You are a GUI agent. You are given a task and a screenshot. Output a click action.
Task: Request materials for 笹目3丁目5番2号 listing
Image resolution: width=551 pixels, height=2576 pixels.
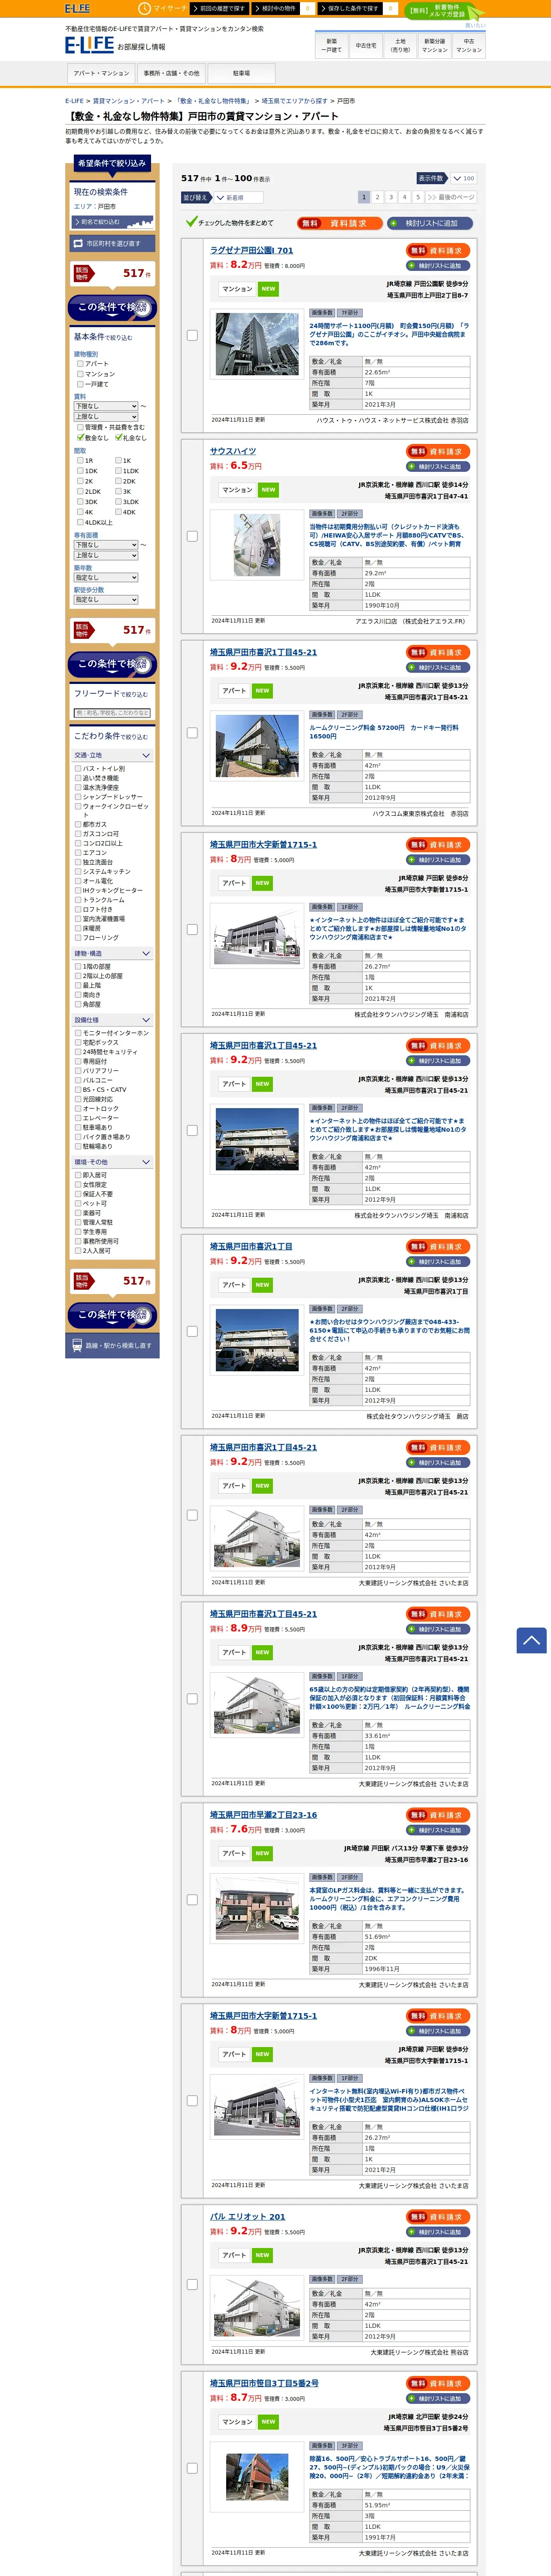438,2384
